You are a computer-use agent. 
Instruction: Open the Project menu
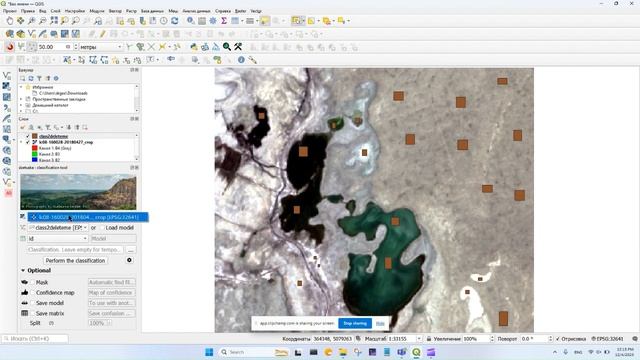pyautogui.click(x=10, y=11)
